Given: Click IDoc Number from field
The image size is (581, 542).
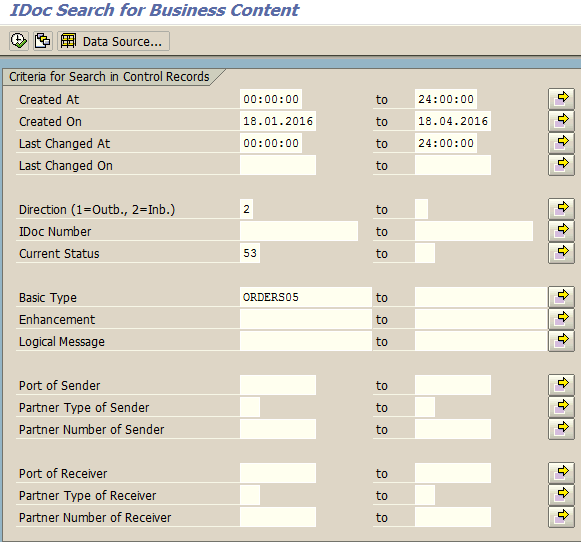Looking at the screenshot, I should coord(299,231).
